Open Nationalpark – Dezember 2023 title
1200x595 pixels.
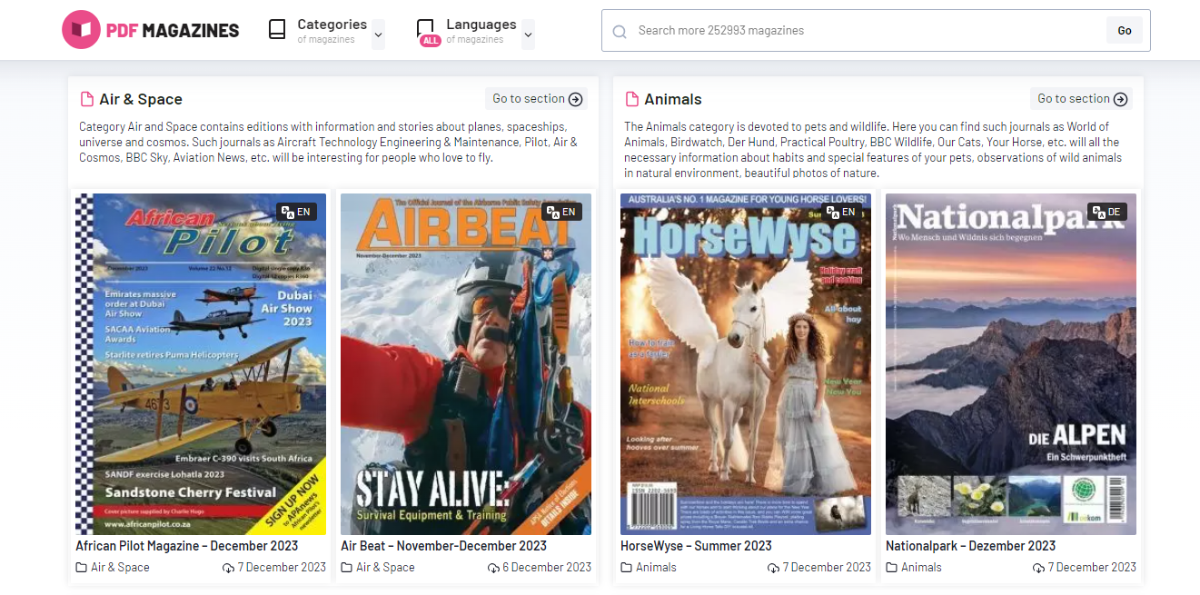point(970,546)
